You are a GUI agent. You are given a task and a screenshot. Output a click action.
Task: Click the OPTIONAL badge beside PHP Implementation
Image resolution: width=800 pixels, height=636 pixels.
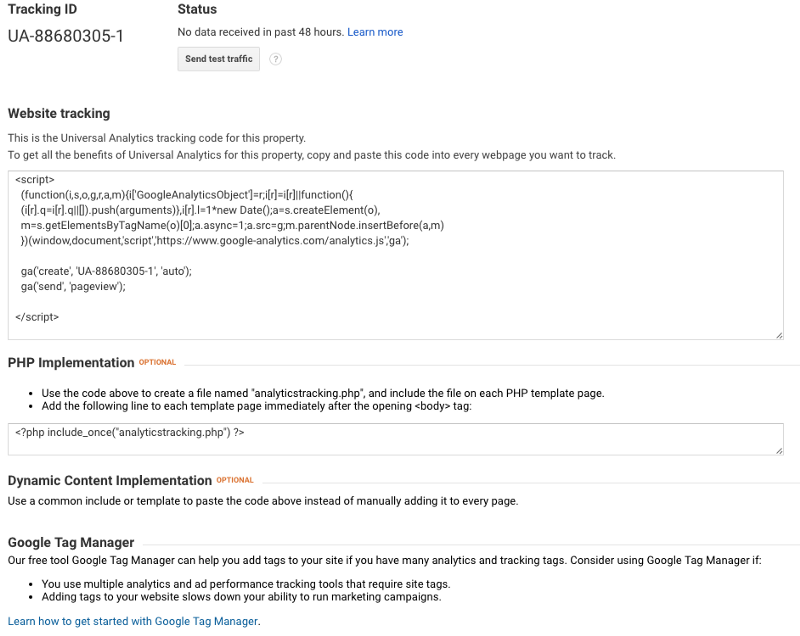pos(157,362)
